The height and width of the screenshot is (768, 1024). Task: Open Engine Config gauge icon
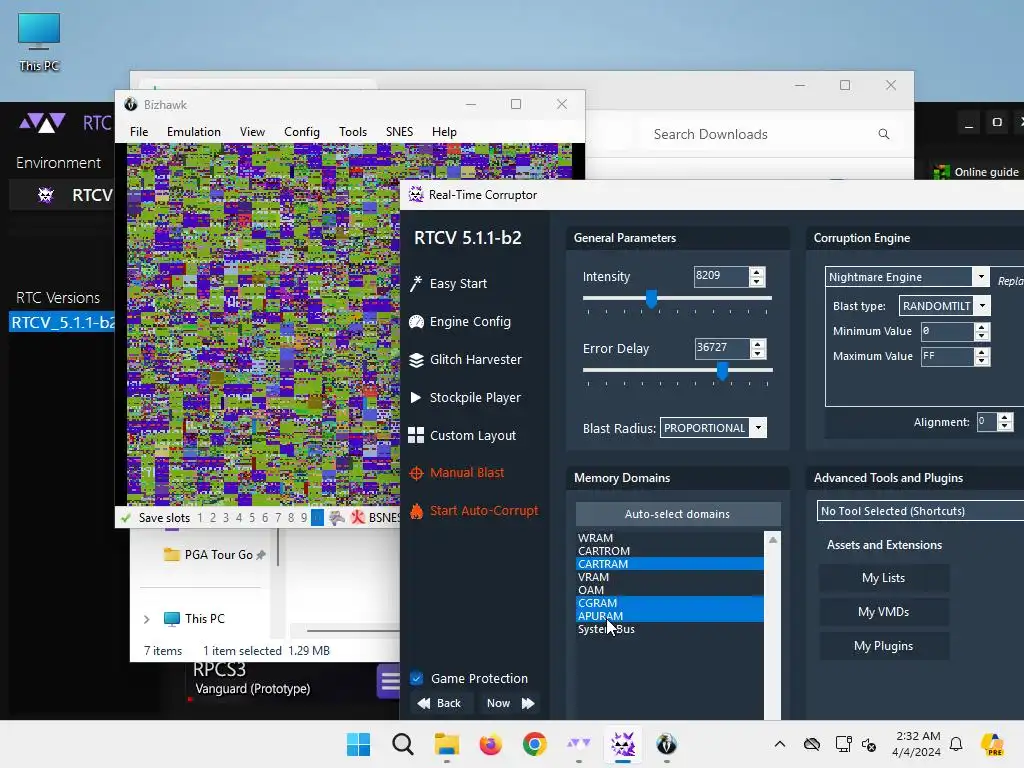coord(416,321)
